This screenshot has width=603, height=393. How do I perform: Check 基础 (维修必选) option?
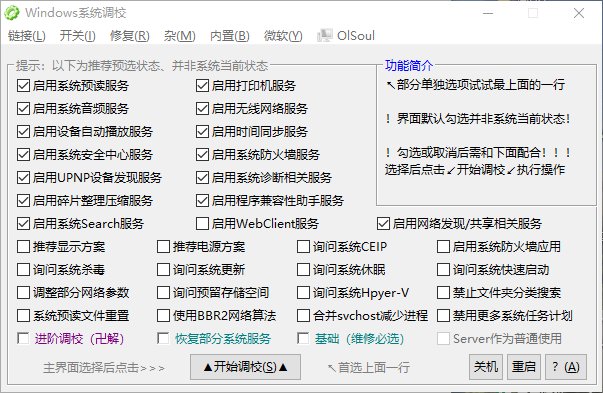click(303, 339)
